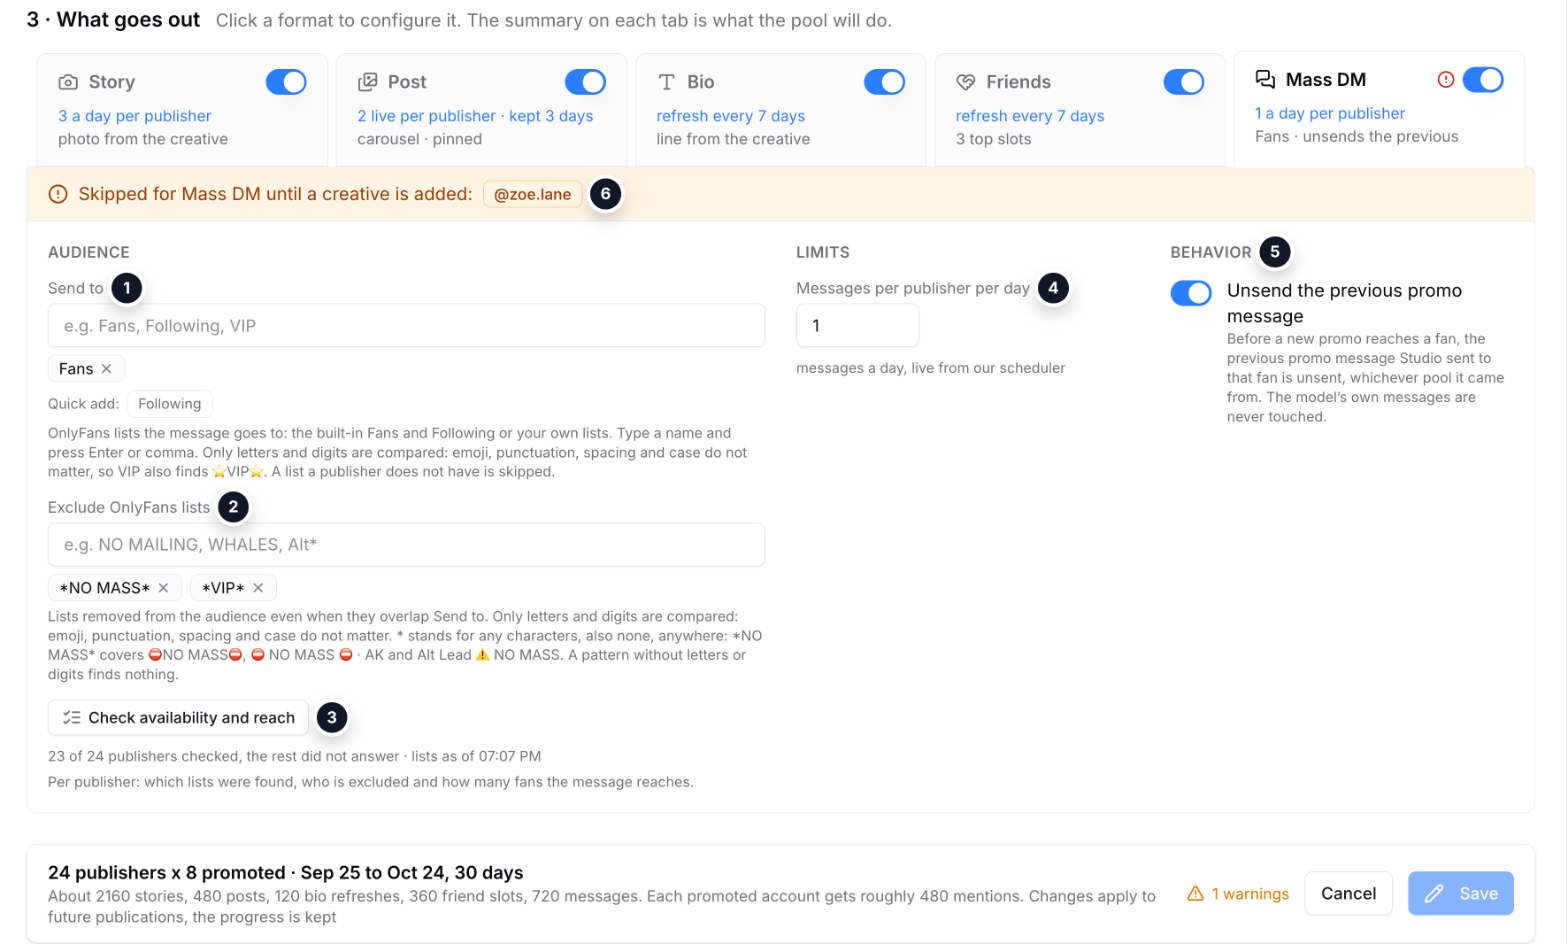Screen dimensions: 1568x944
Task: Click the Story camera icon
Action: click(68, 82)
